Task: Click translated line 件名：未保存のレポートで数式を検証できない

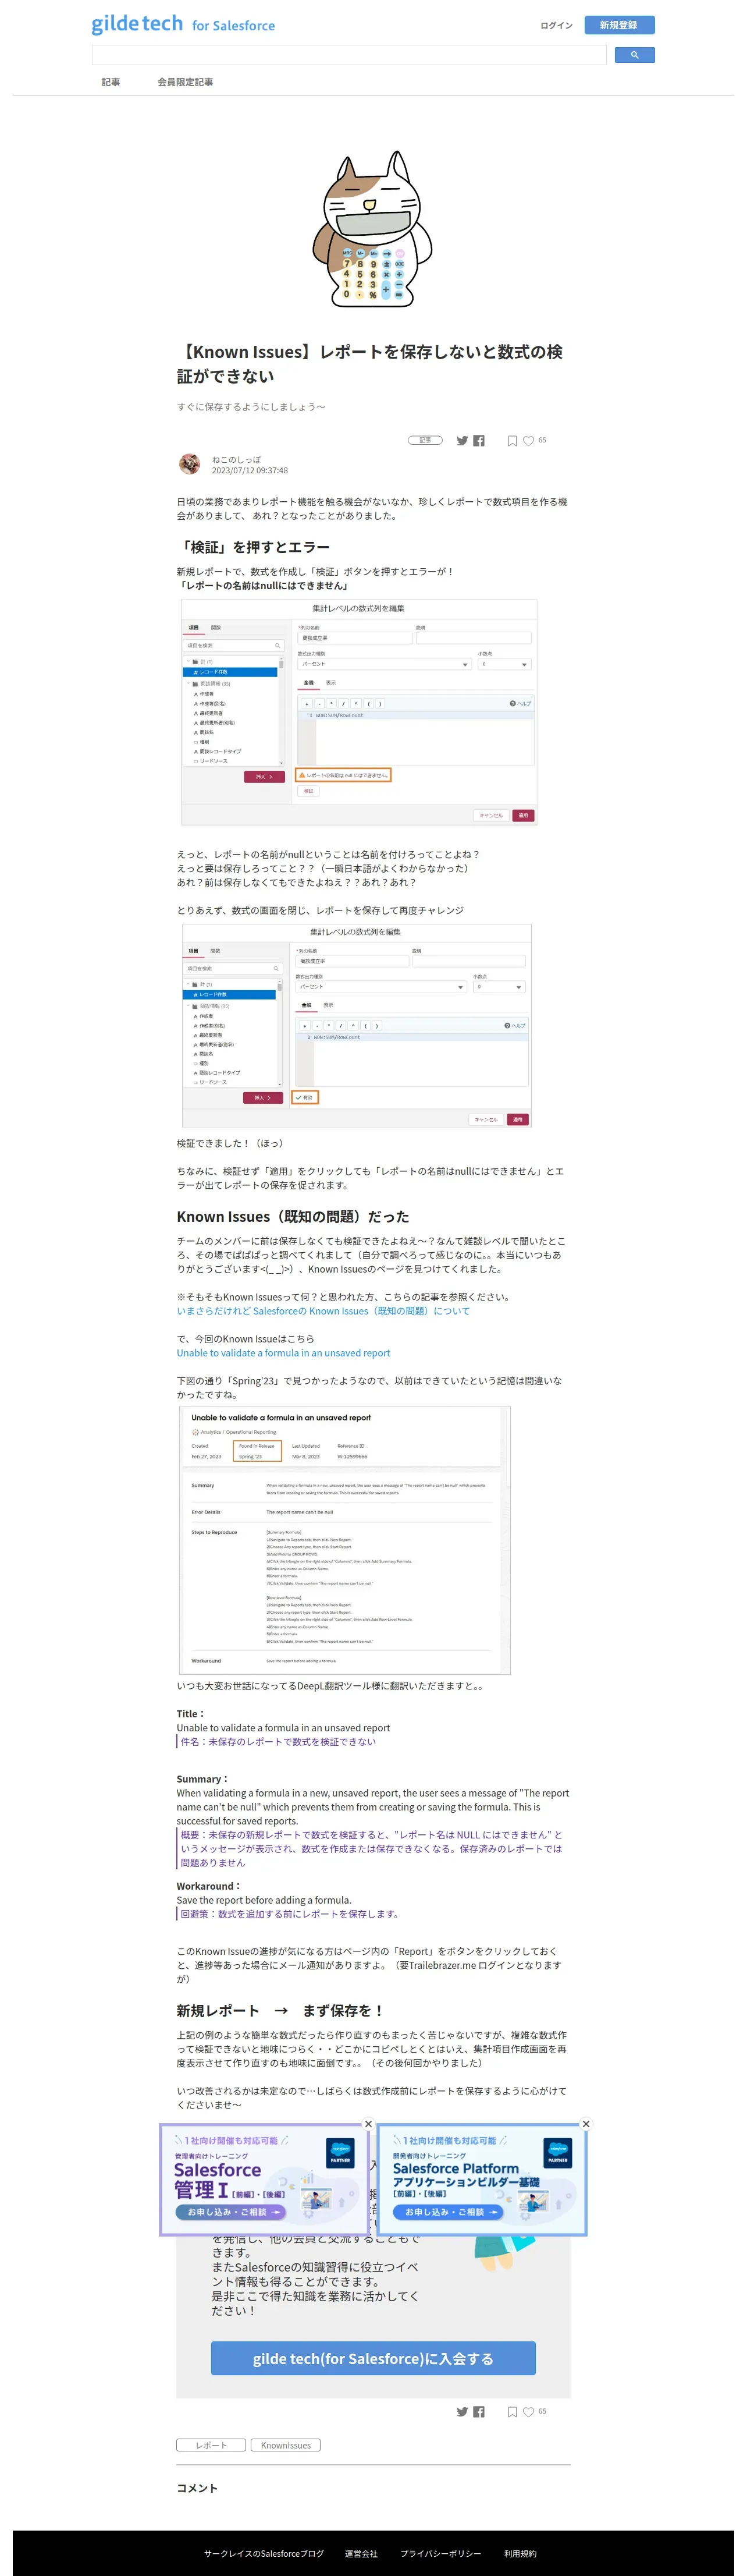Action: click(278, 1741)
